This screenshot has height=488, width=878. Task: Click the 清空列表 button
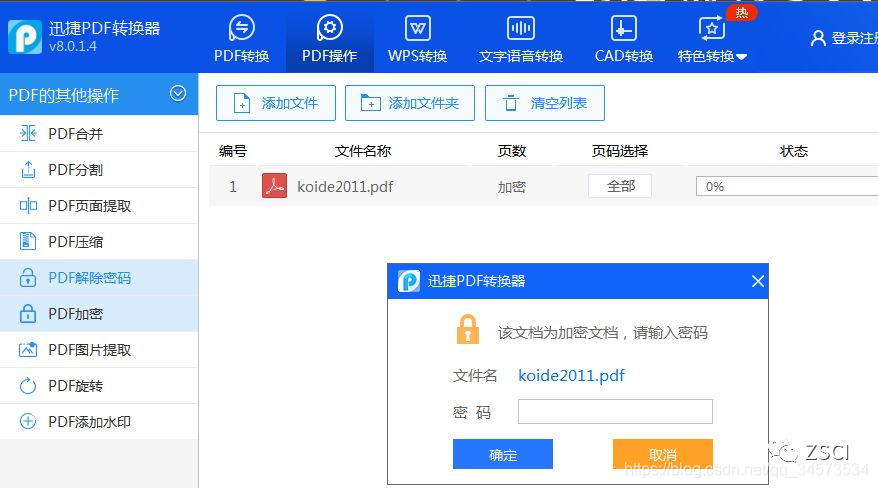pyautogui.click(x=545, y=103)
